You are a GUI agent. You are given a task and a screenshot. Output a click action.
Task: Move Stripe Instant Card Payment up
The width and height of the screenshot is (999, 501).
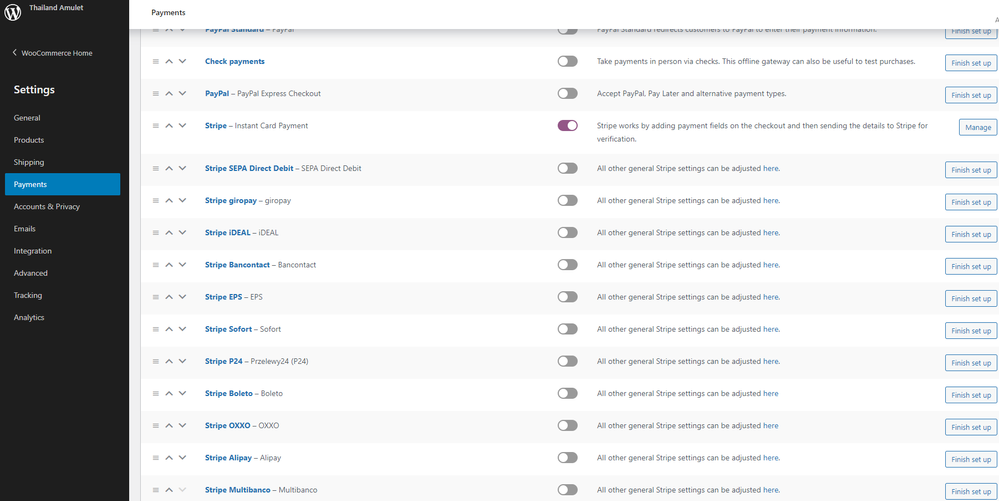click(169, 126)
